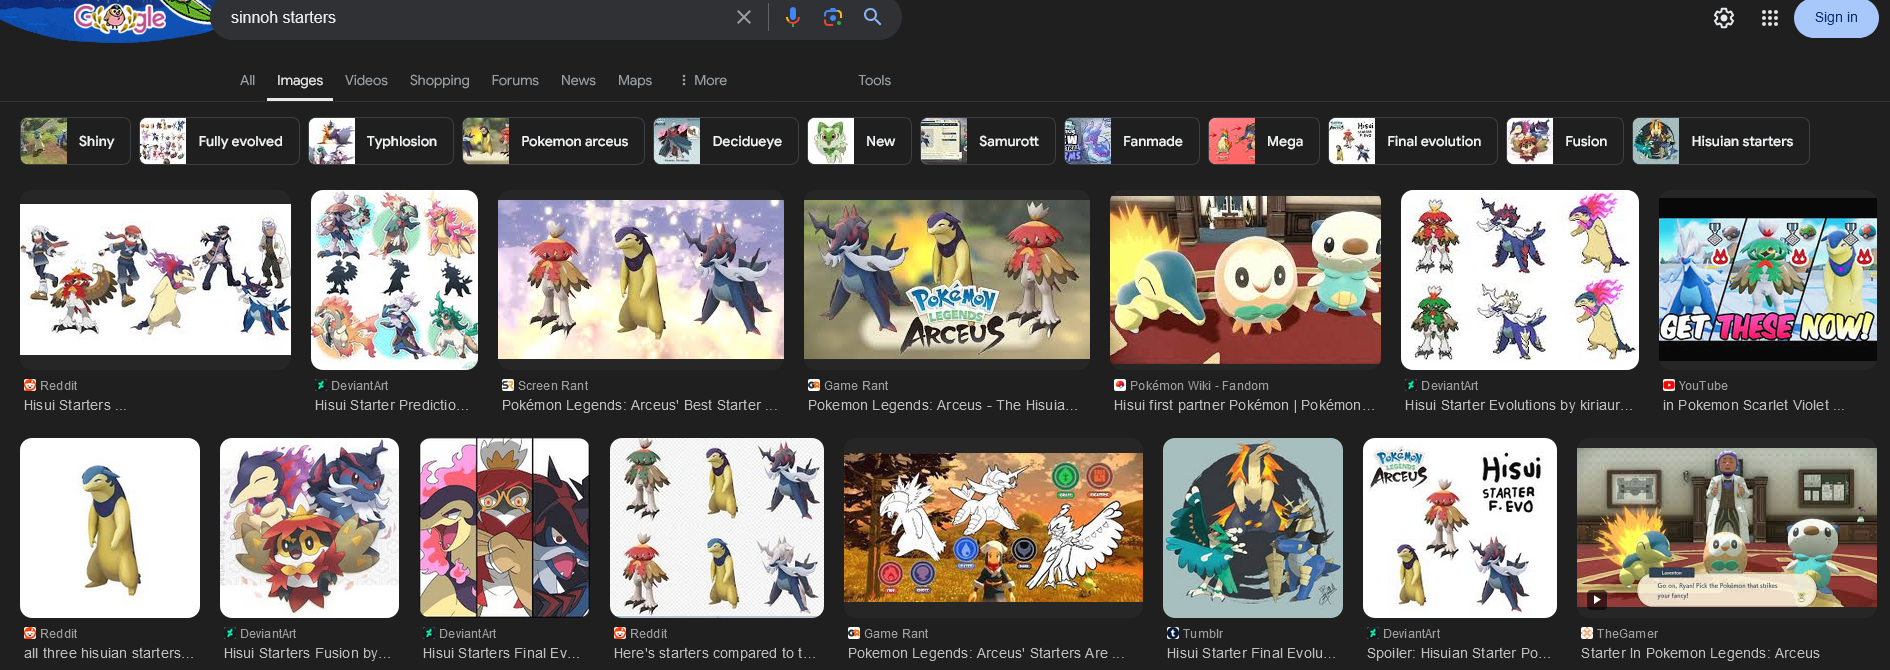
Task: Open Reddit single Hisuian Typhlosion image
Action: pyautogui.click(x=110, y=528)
